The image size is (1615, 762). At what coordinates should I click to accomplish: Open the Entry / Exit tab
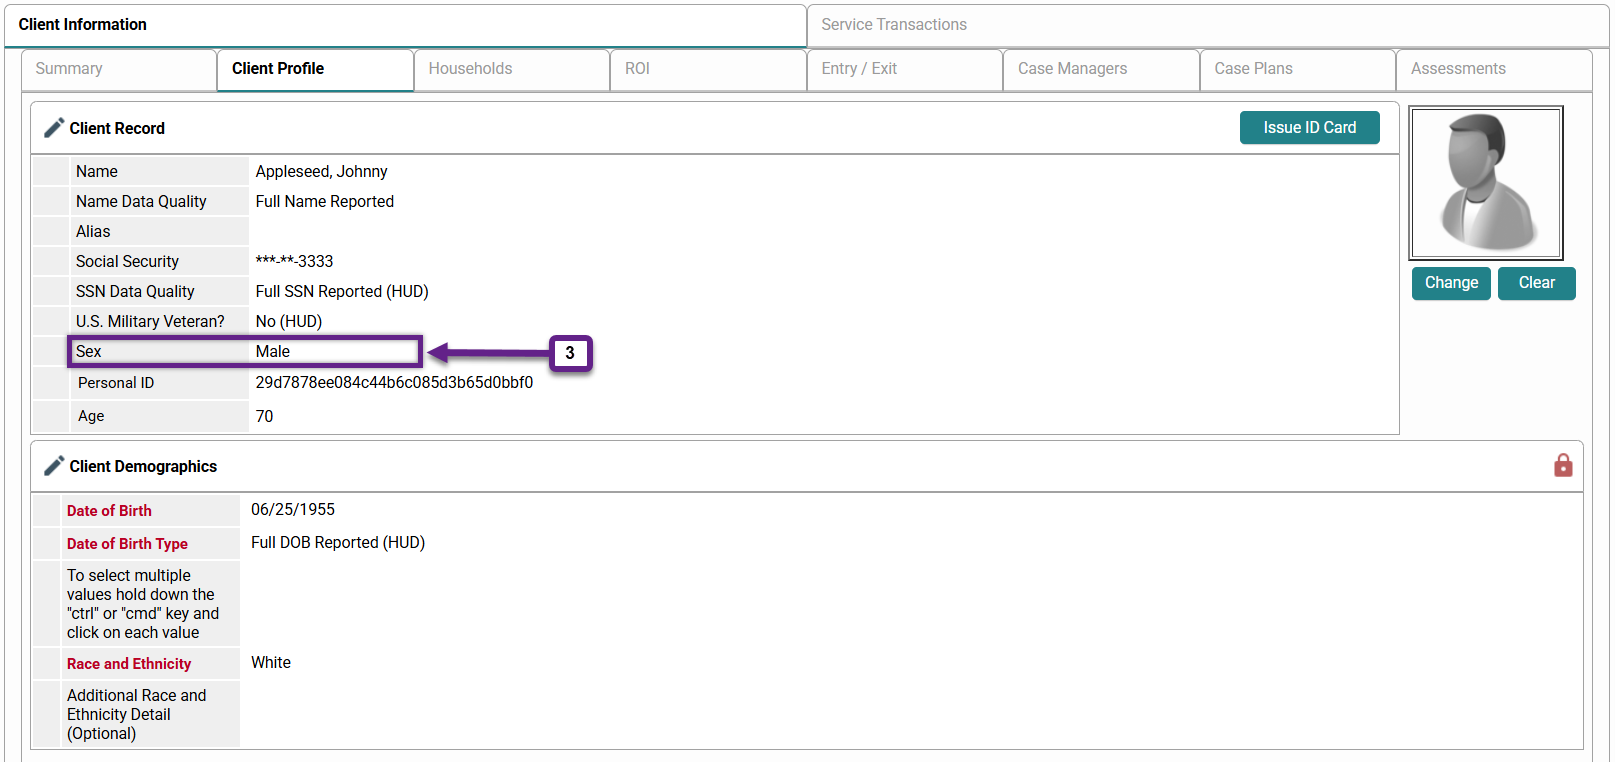(x=859, y=69)
